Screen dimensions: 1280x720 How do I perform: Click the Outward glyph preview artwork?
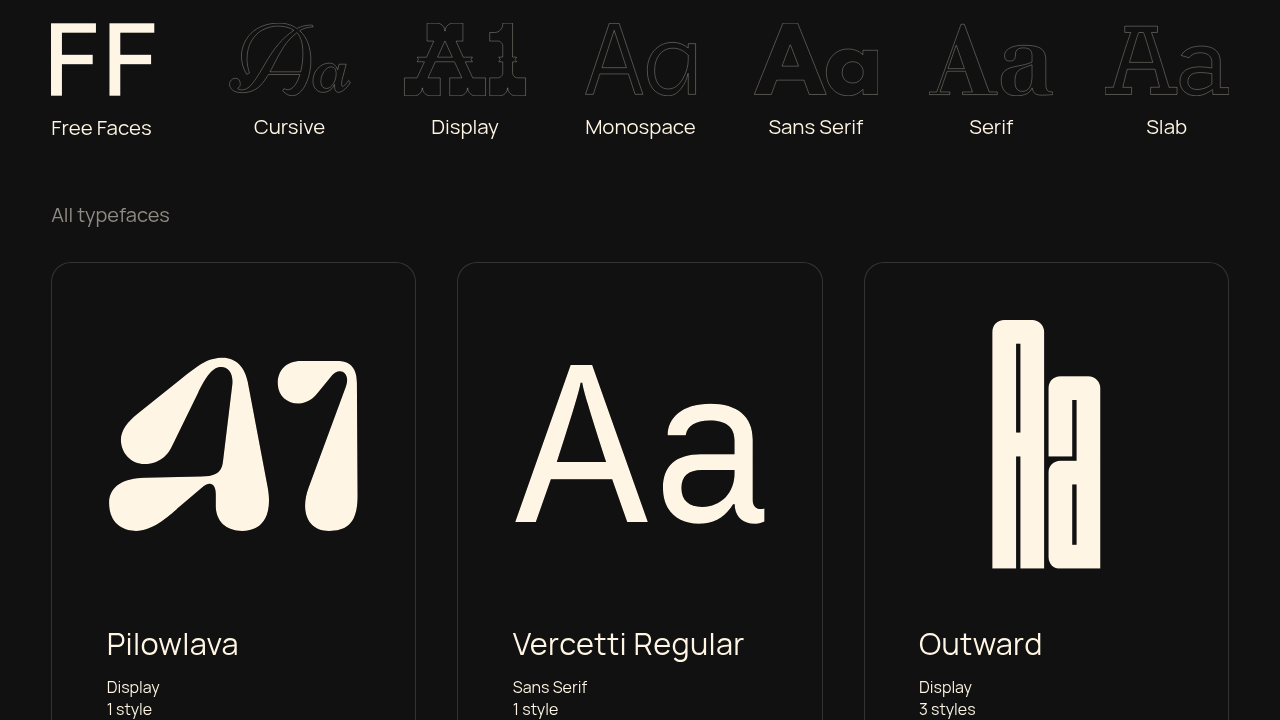coord(1046,445)
